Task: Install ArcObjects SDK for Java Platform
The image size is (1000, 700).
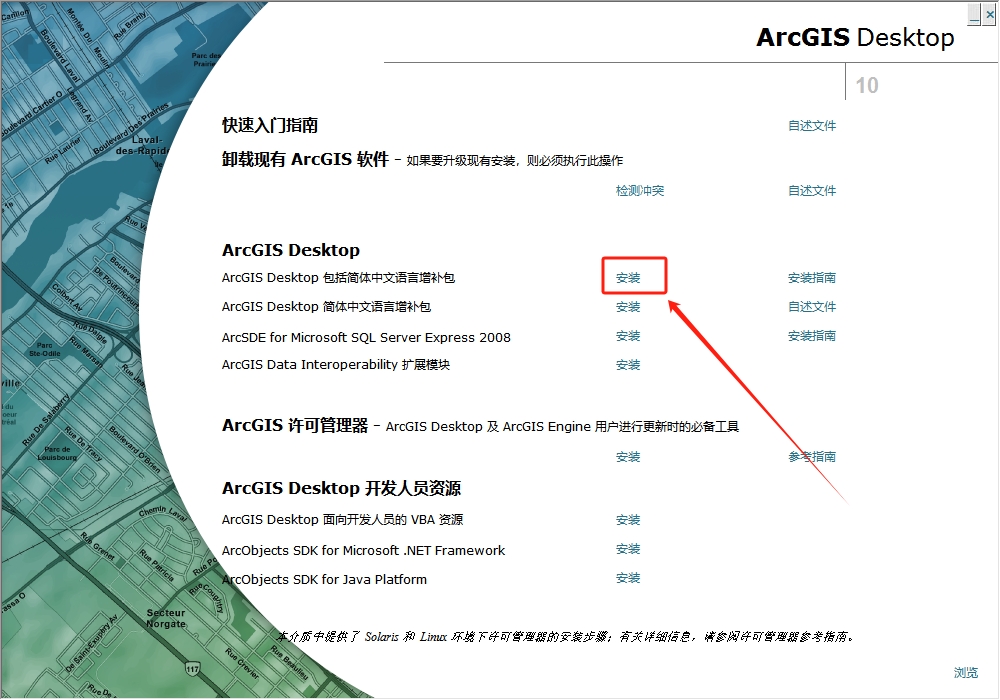Action: tap(628, 578)
